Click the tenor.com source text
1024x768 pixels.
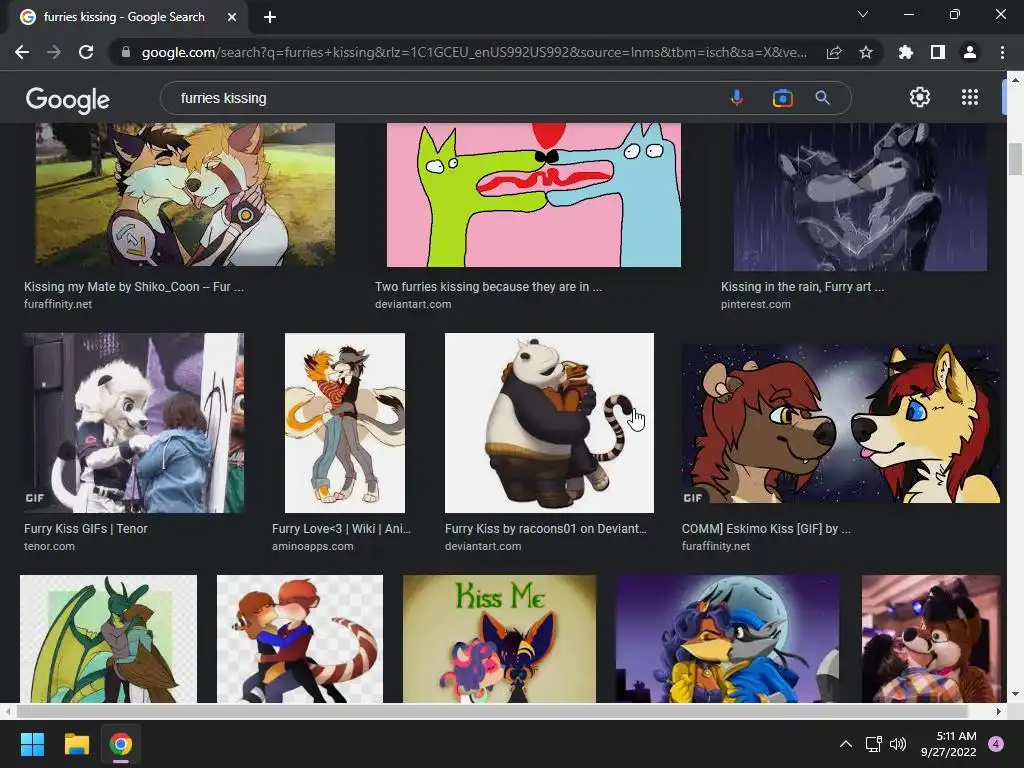[x=50, y=546]
